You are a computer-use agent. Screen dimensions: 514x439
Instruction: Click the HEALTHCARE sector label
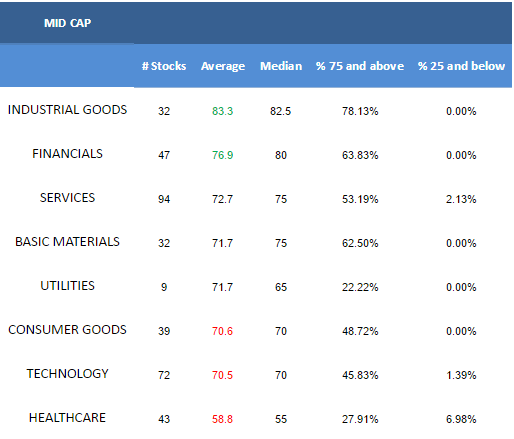point(67,418)
